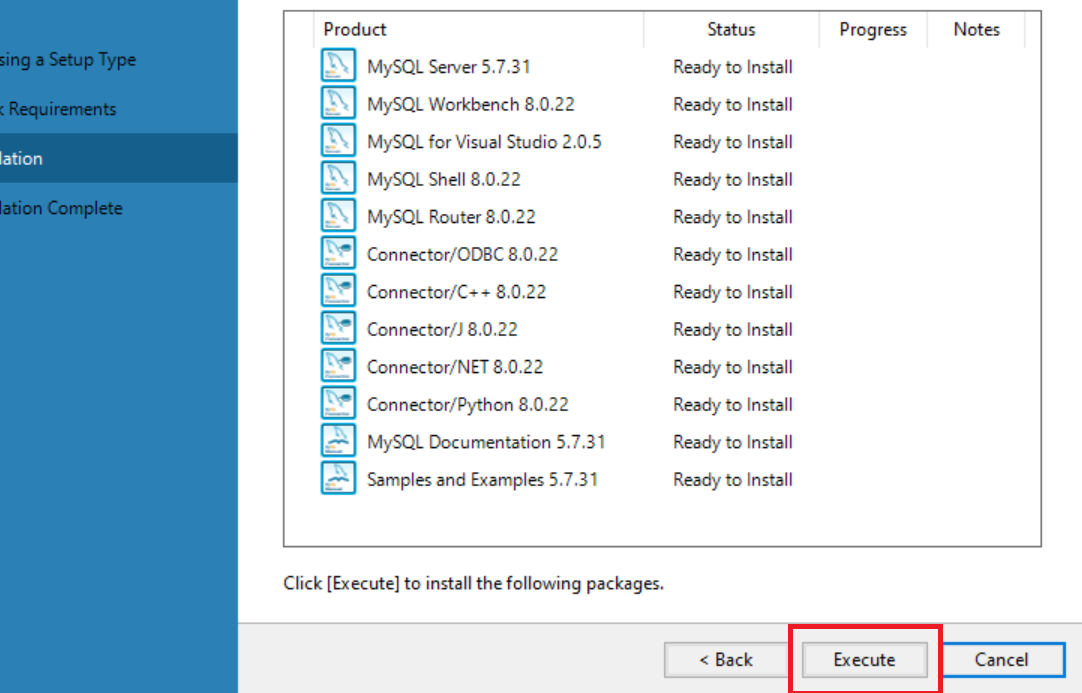Click the Samples and Examples icon
This screenshot has height=693, width=1082.
[338, 478]
